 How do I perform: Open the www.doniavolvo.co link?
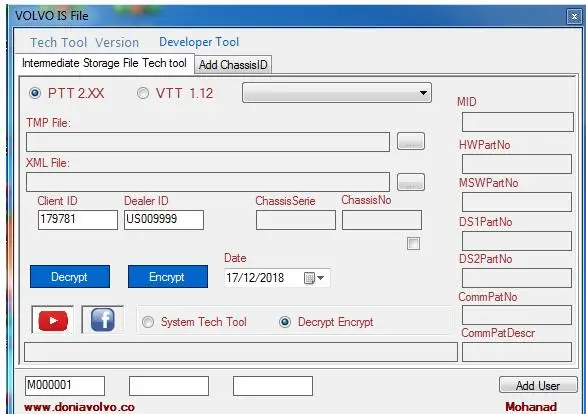pos(79,407)
